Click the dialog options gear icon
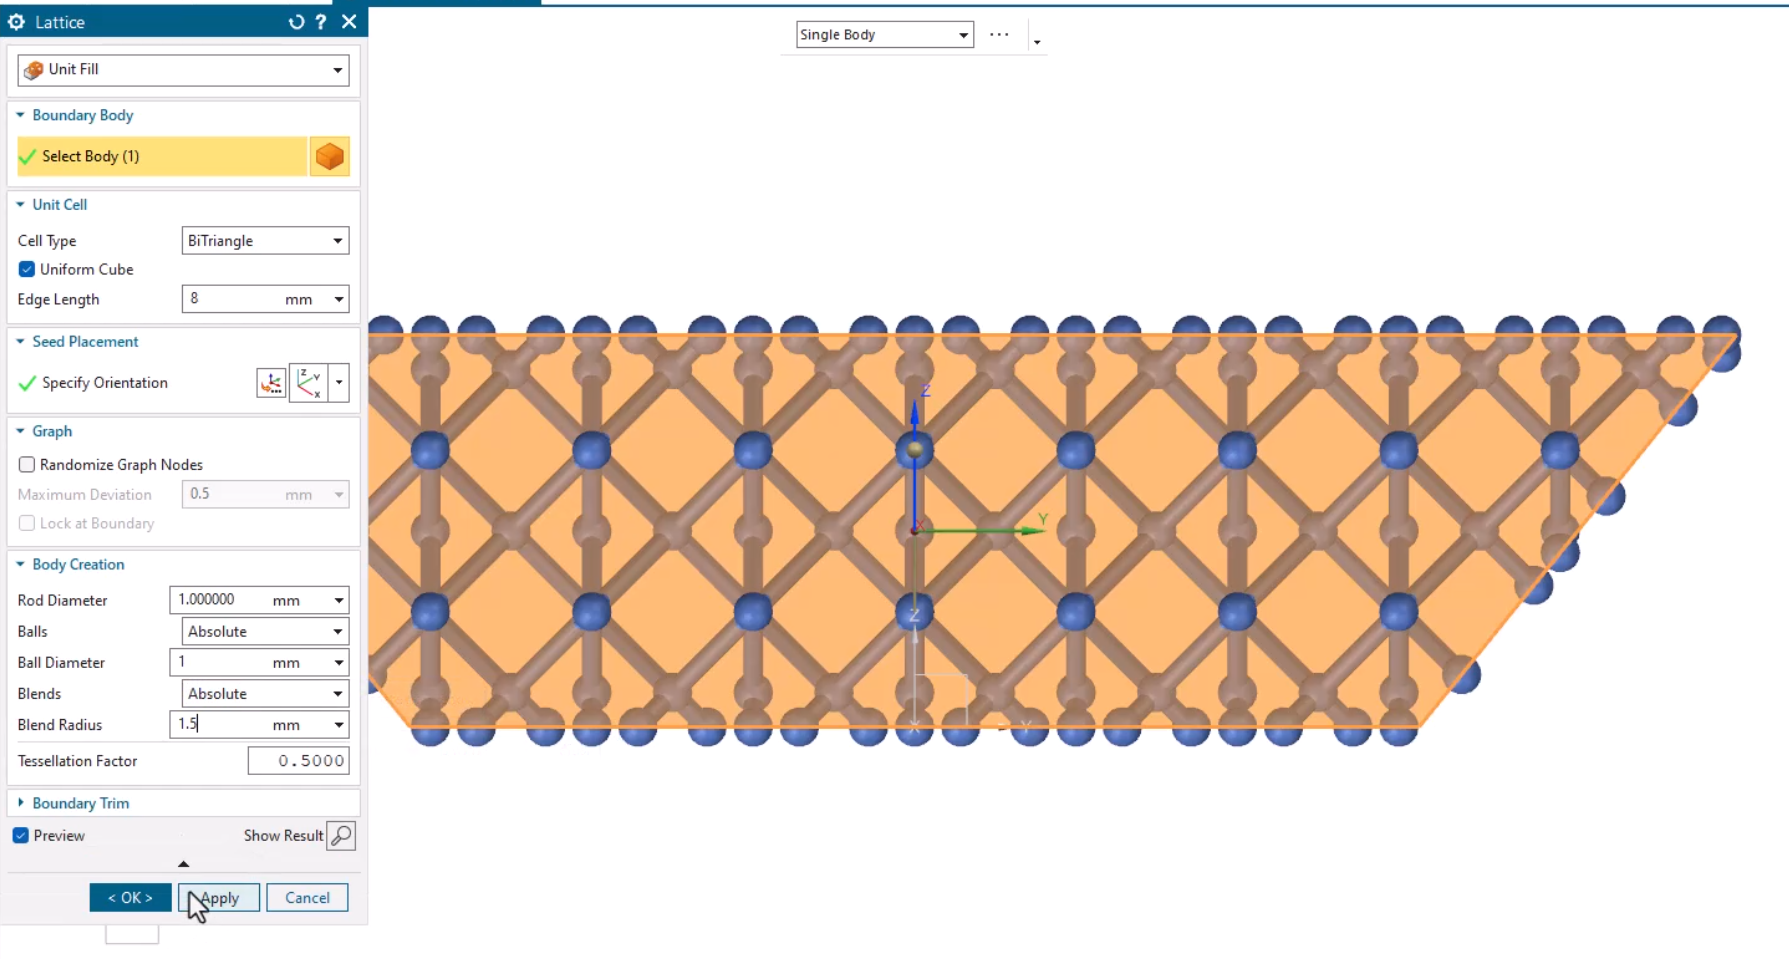 [16, 21]
